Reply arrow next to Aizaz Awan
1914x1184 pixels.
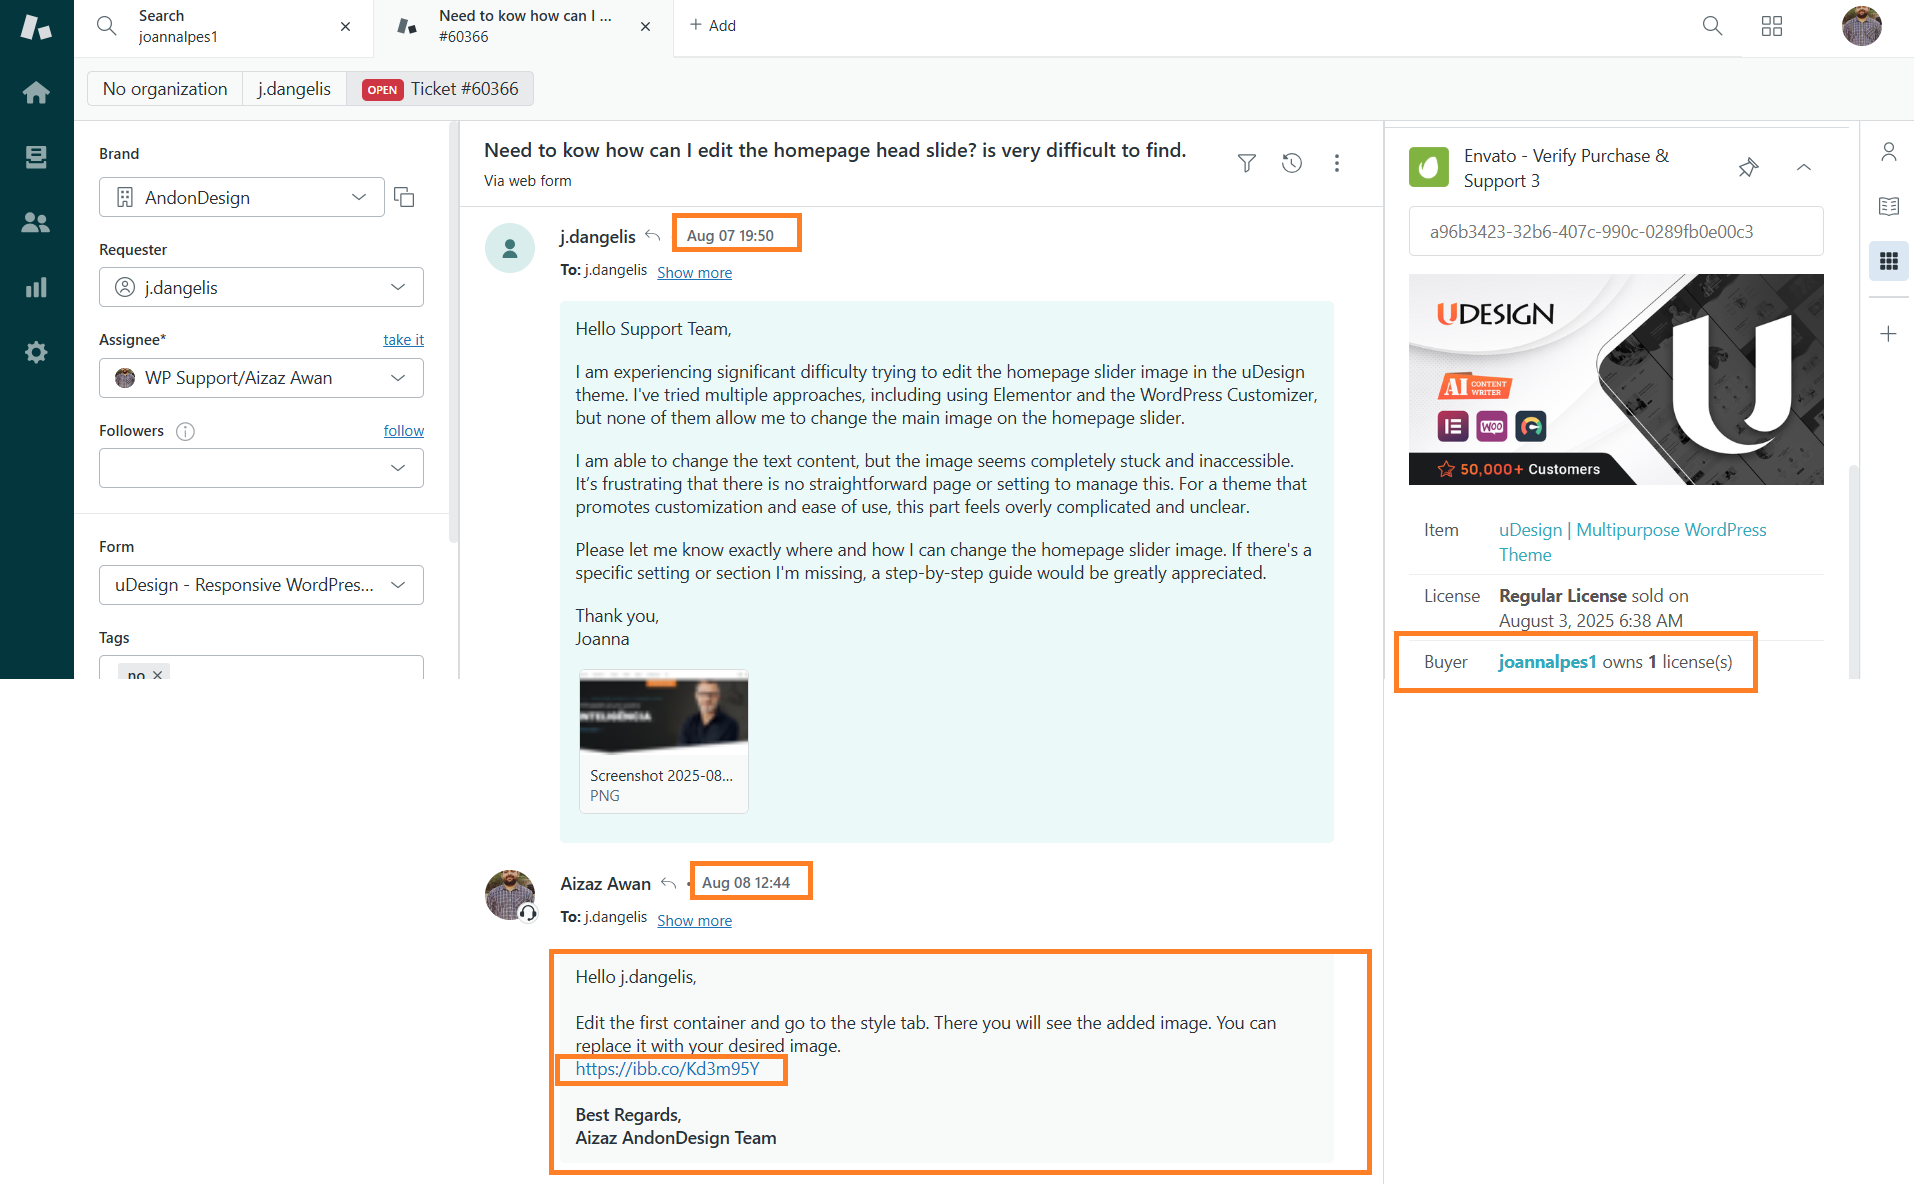(x=669, y=883)
